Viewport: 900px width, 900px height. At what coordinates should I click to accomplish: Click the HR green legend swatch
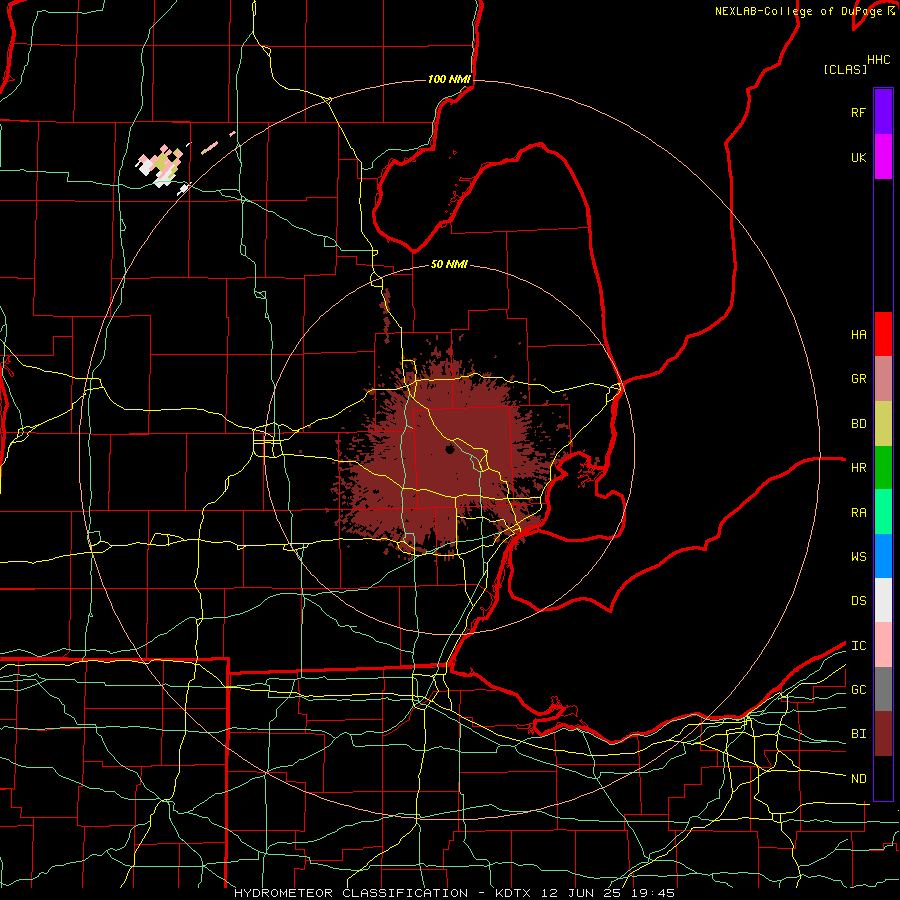tap(883, 468)
